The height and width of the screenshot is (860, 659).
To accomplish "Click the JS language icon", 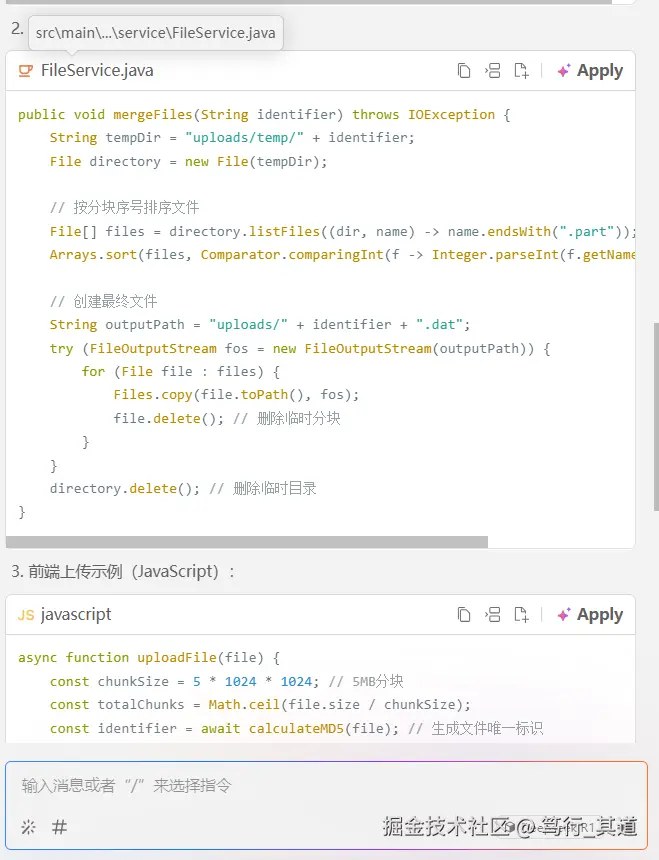I will coord(26,615).
